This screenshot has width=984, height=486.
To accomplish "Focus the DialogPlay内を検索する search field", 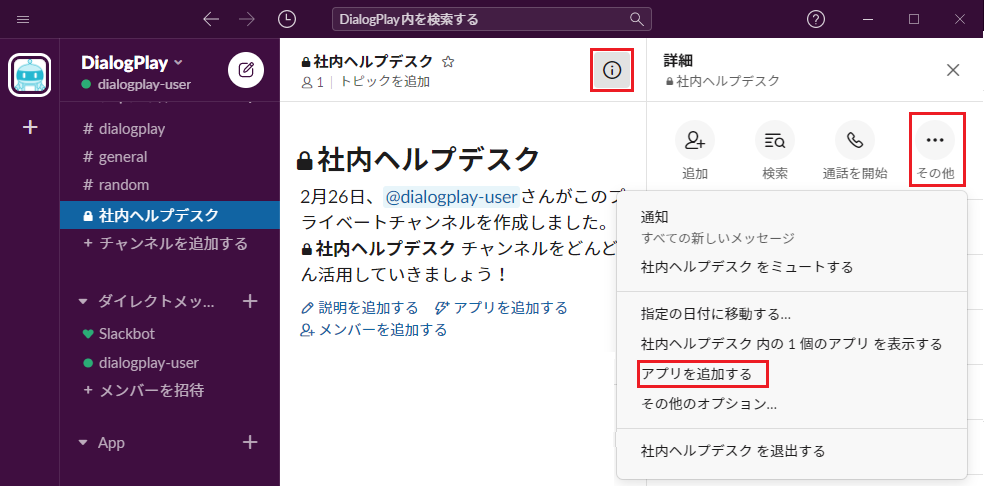I will [x=491, y=19].
